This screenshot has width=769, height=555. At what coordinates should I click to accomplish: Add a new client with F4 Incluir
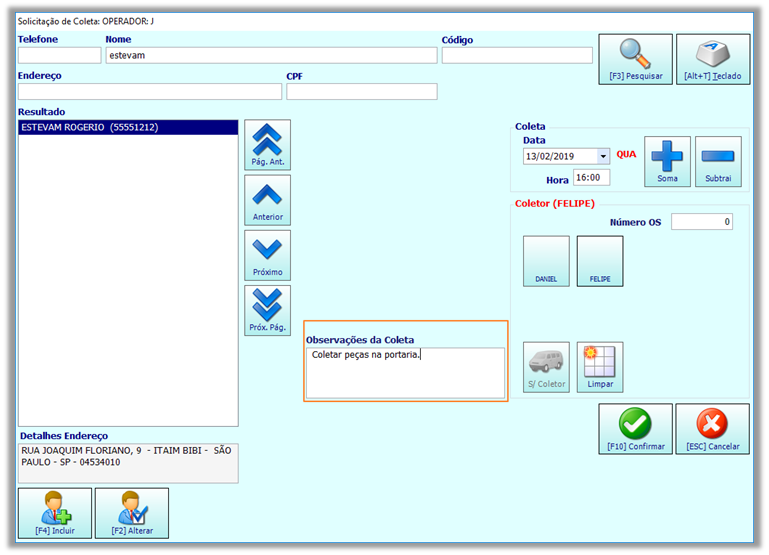click(x=55, y=513)
